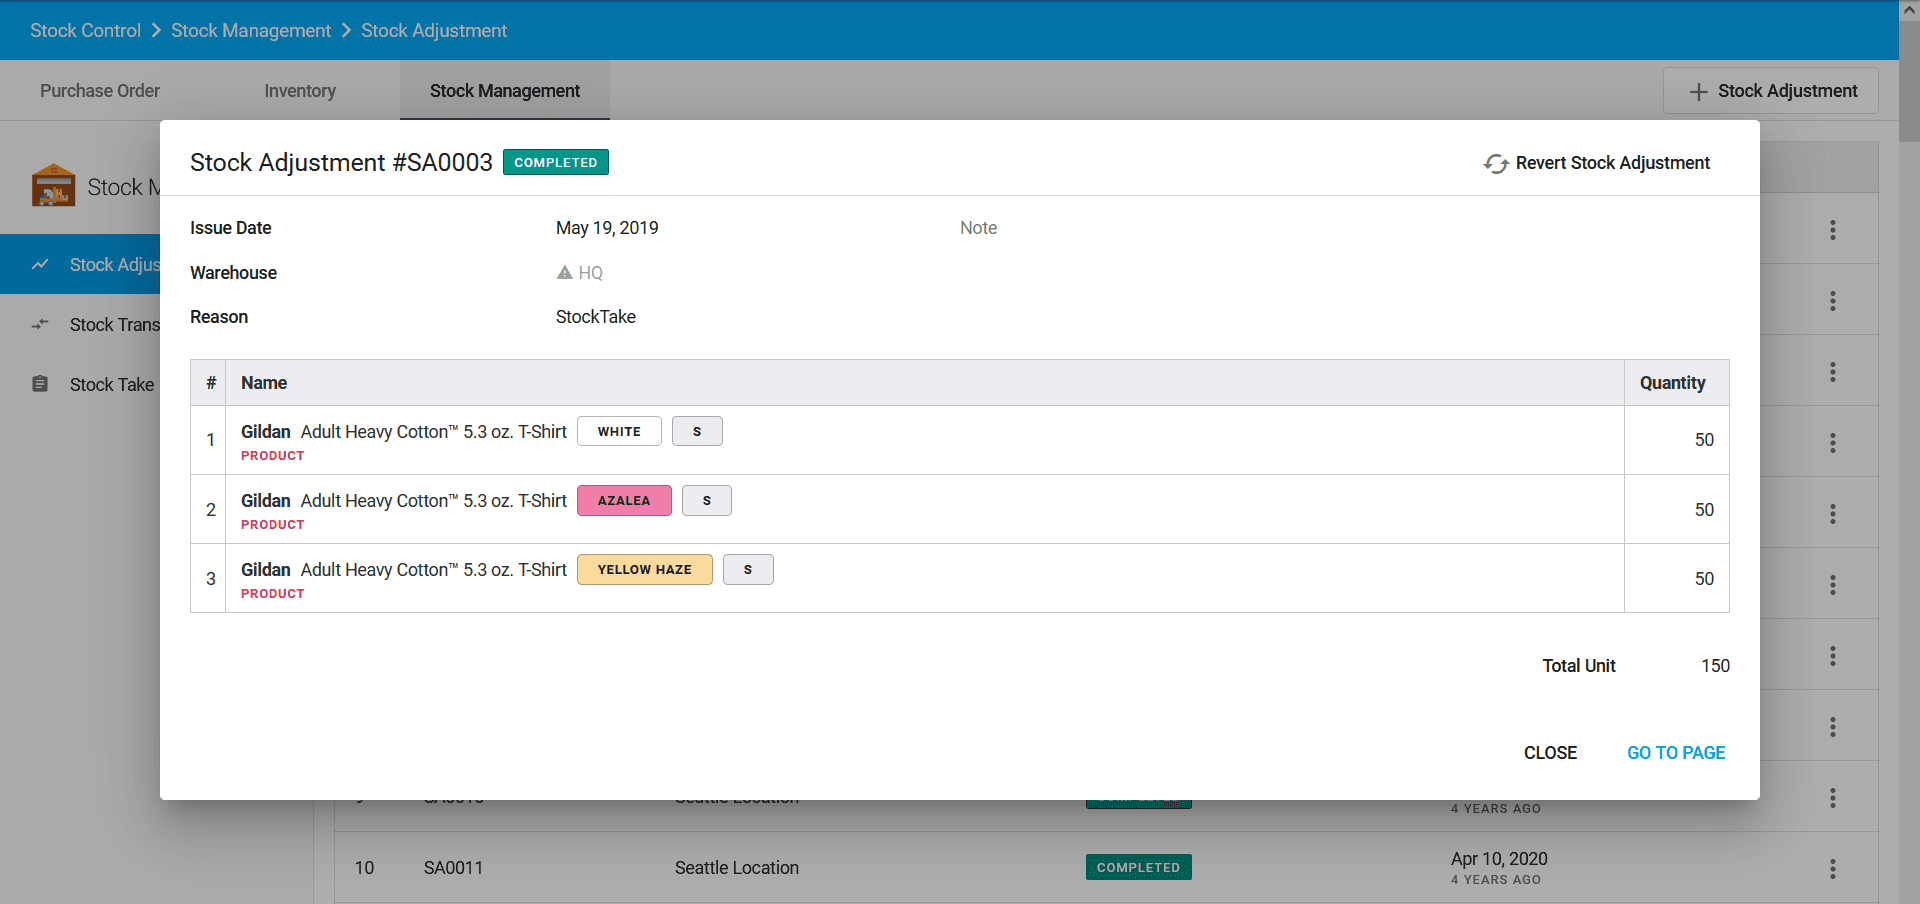Click the Stock Transfer arrows icon
The image size is (1920, 904).
[40, 324]
